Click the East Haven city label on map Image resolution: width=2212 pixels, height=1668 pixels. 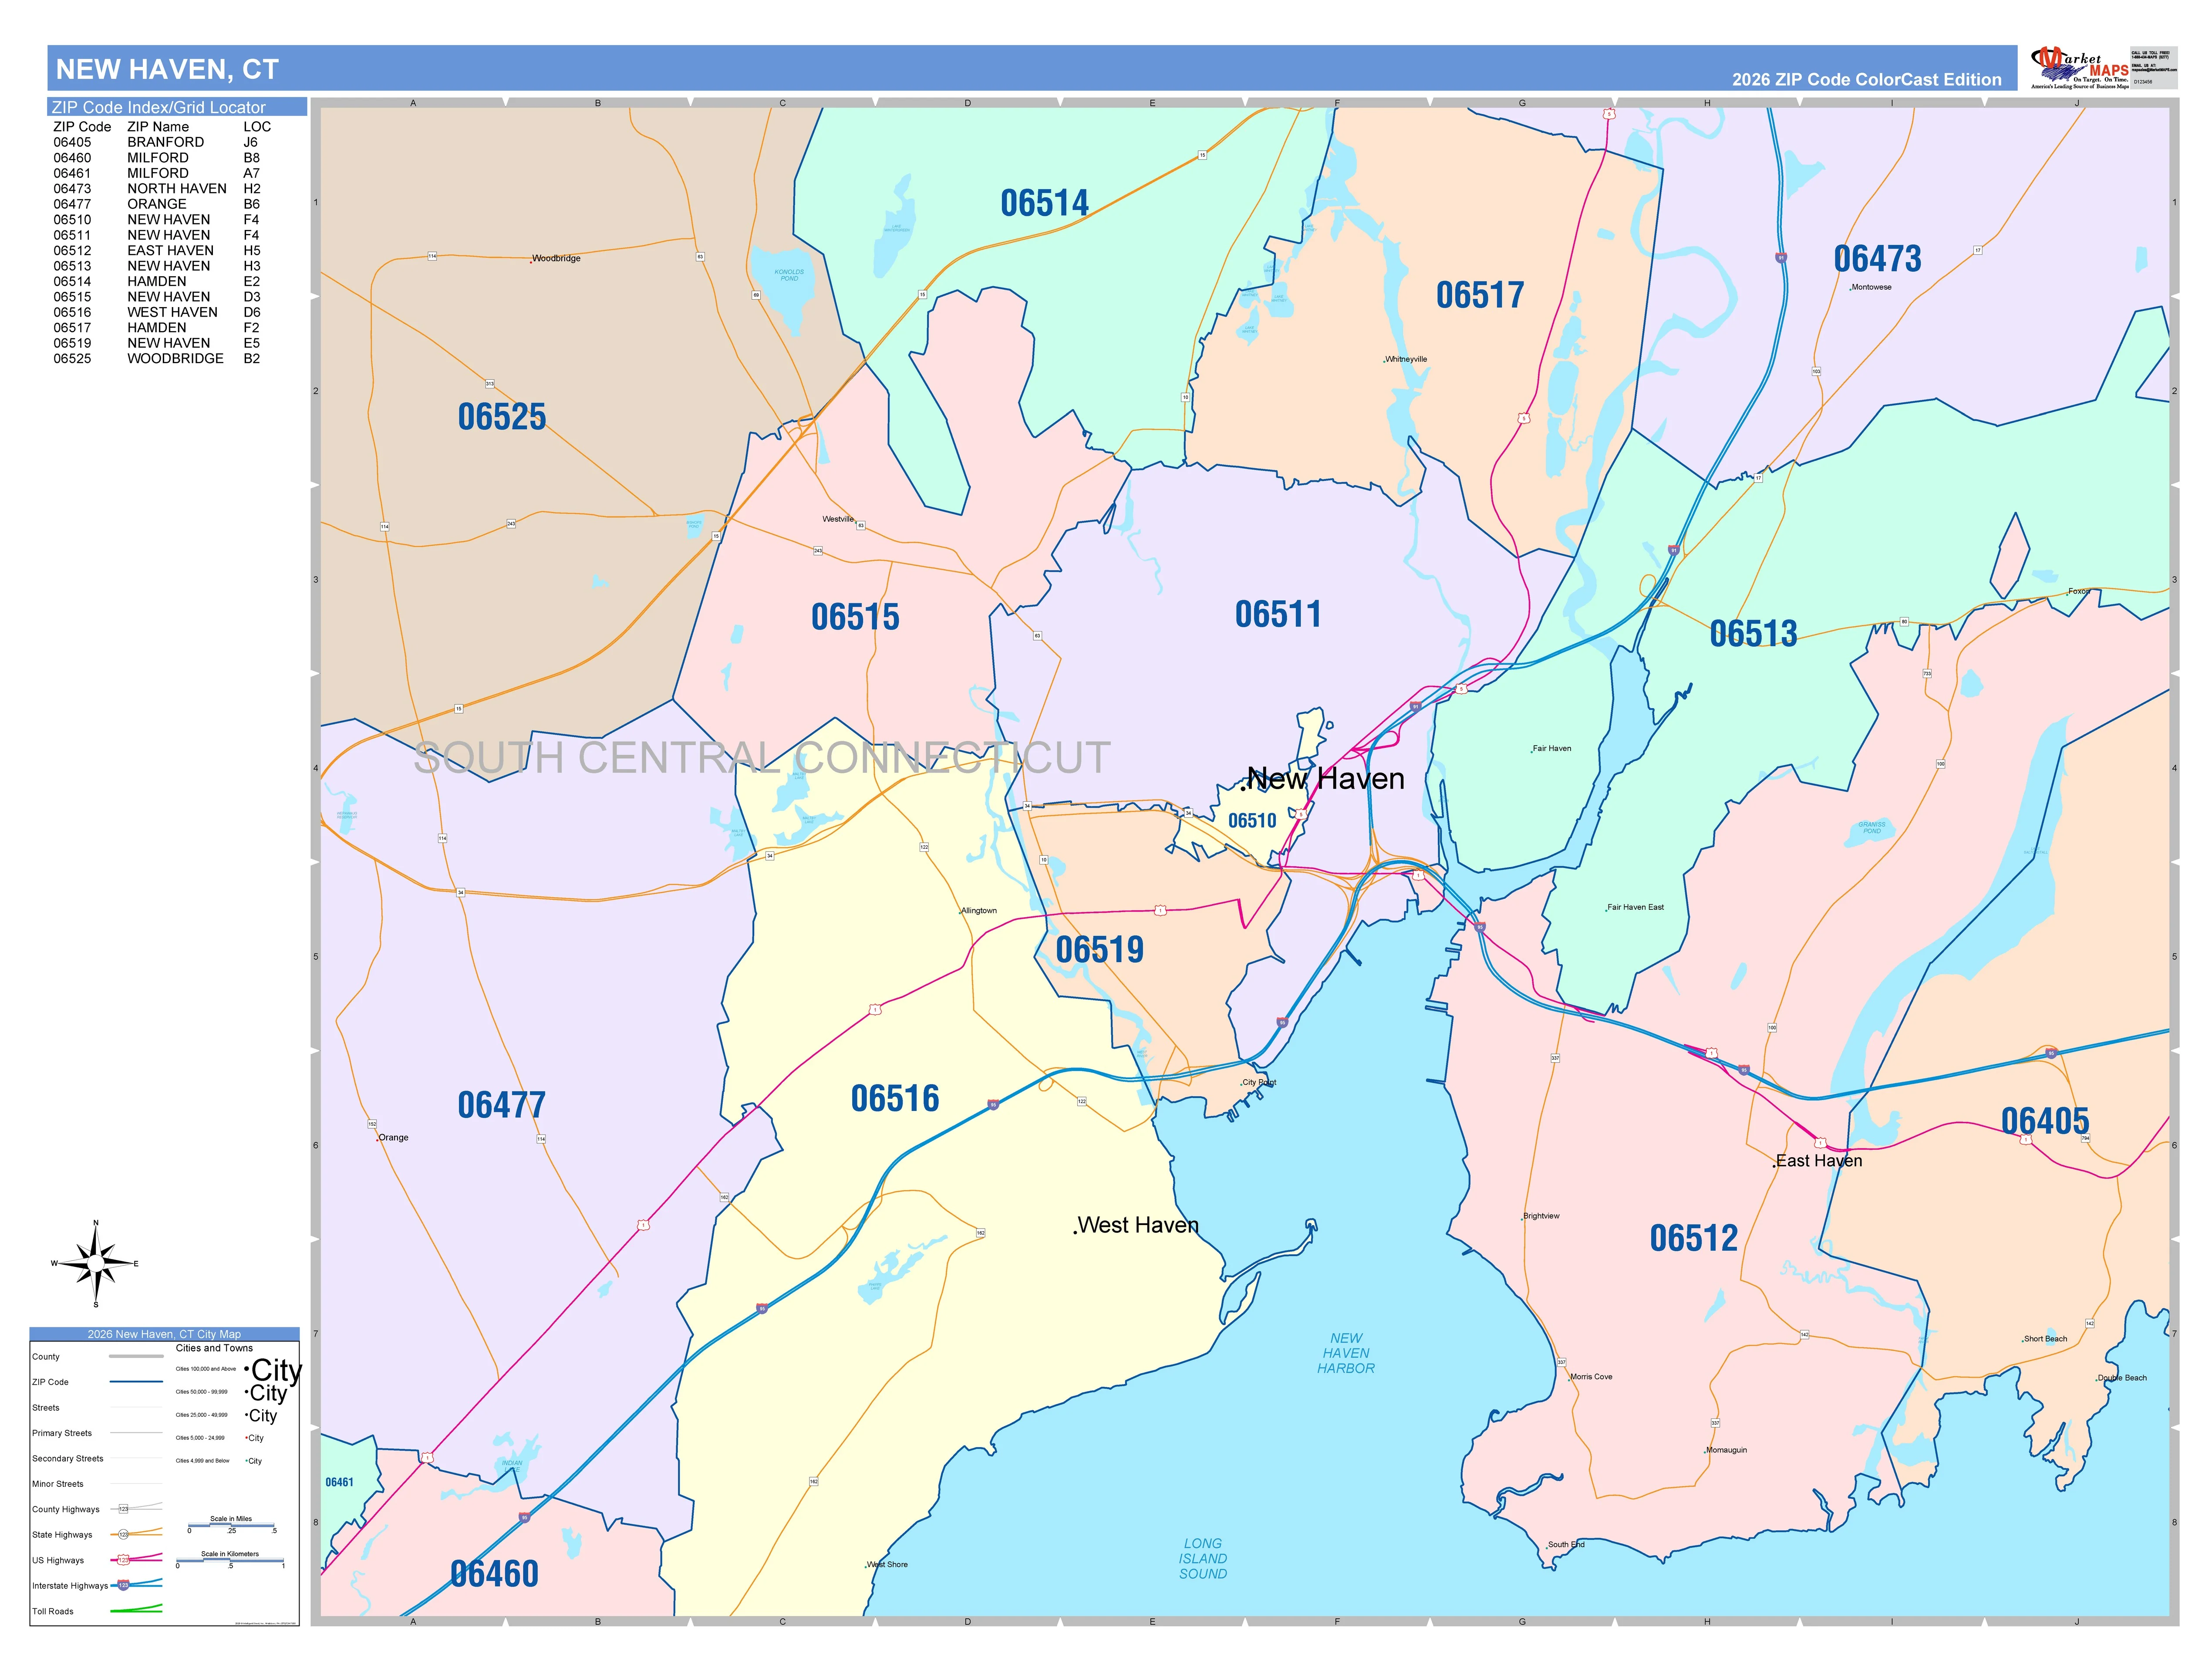(x=1819, y=1161)
